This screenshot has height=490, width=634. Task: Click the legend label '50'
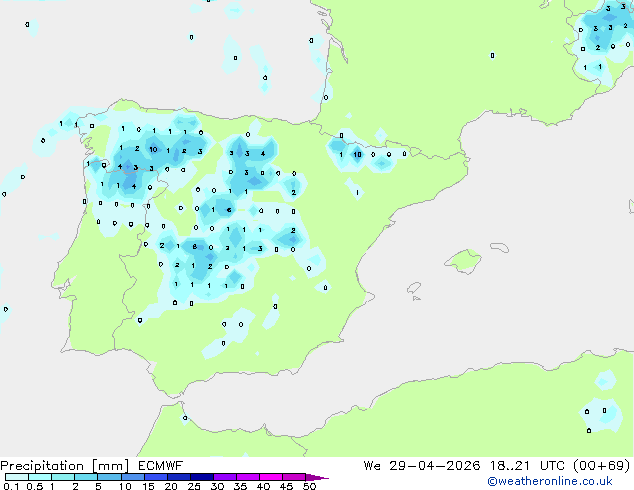click(x=309, y=486)
